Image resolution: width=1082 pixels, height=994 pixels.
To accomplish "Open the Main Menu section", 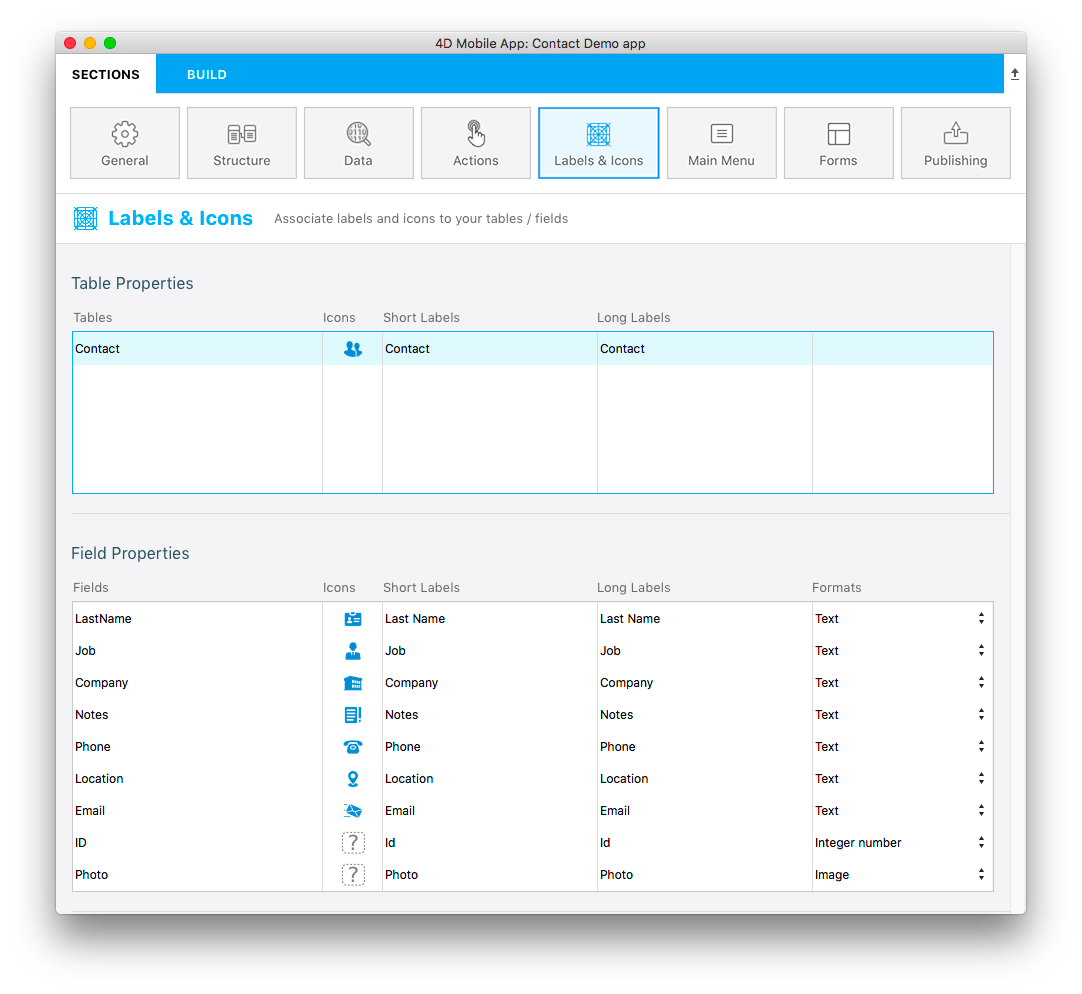I will pos(721,143).
